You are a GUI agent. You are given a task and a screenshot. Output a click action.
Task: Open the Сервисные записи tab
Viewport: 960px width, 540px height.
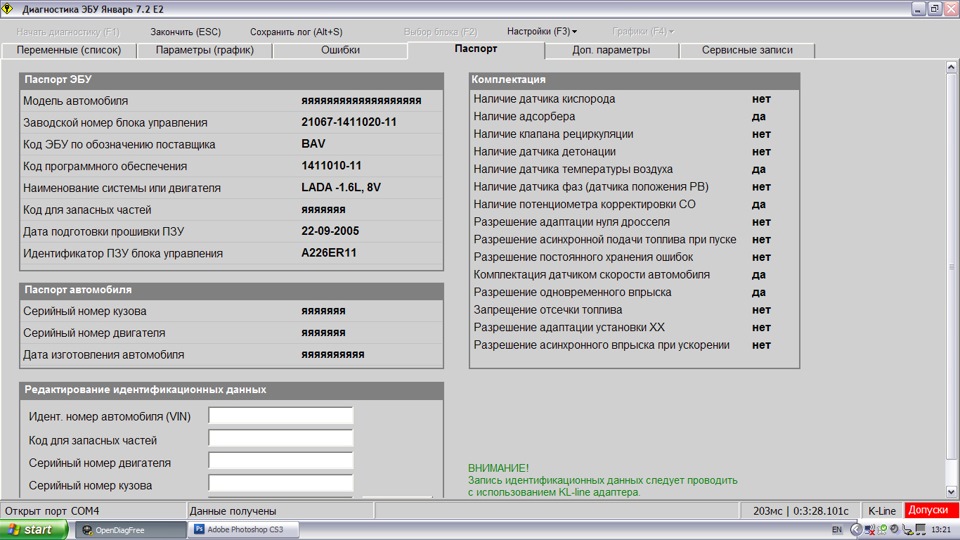(x=746, y=50)
